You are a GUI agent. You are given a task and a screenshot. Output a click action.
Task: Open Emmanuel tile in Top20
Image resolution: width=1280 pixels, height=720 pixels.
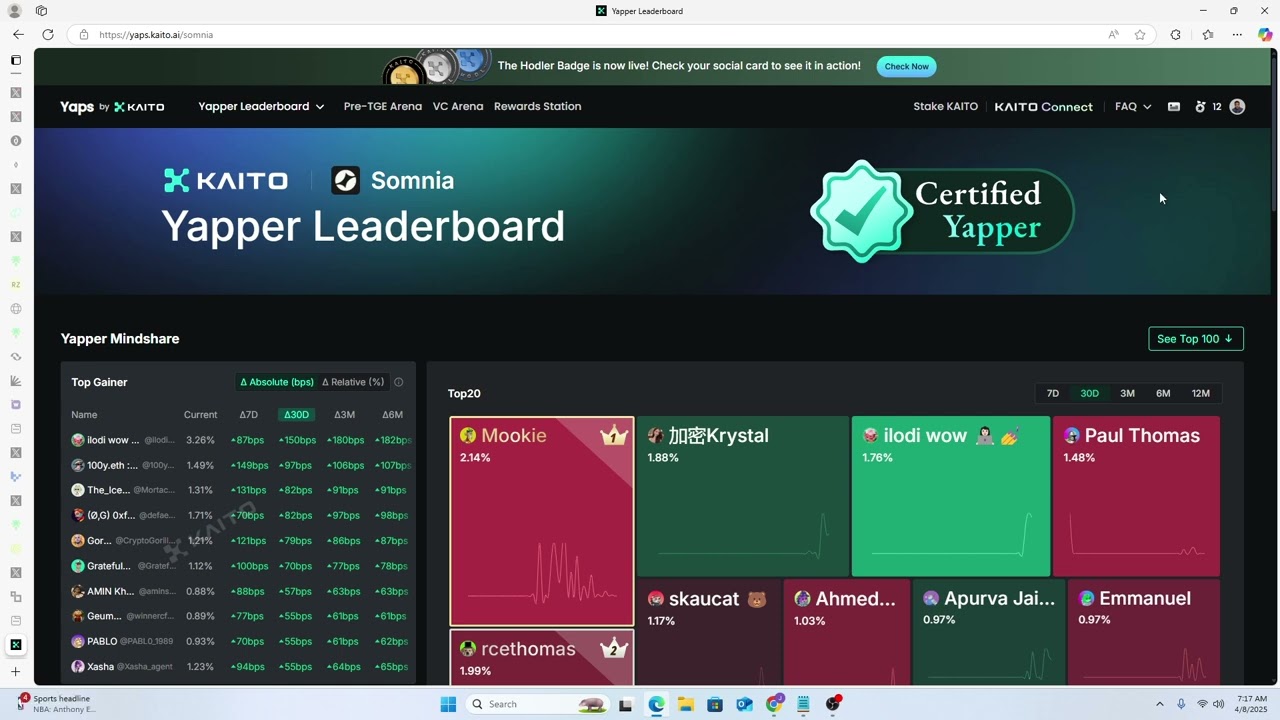click(x=1143, y=632)
